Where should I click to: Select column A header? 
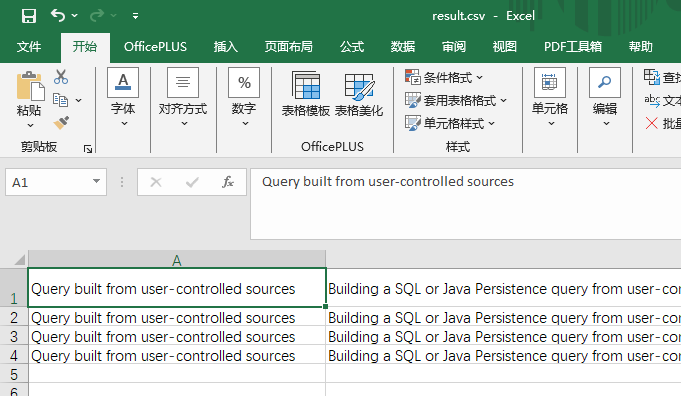click(x=177, y=260)
